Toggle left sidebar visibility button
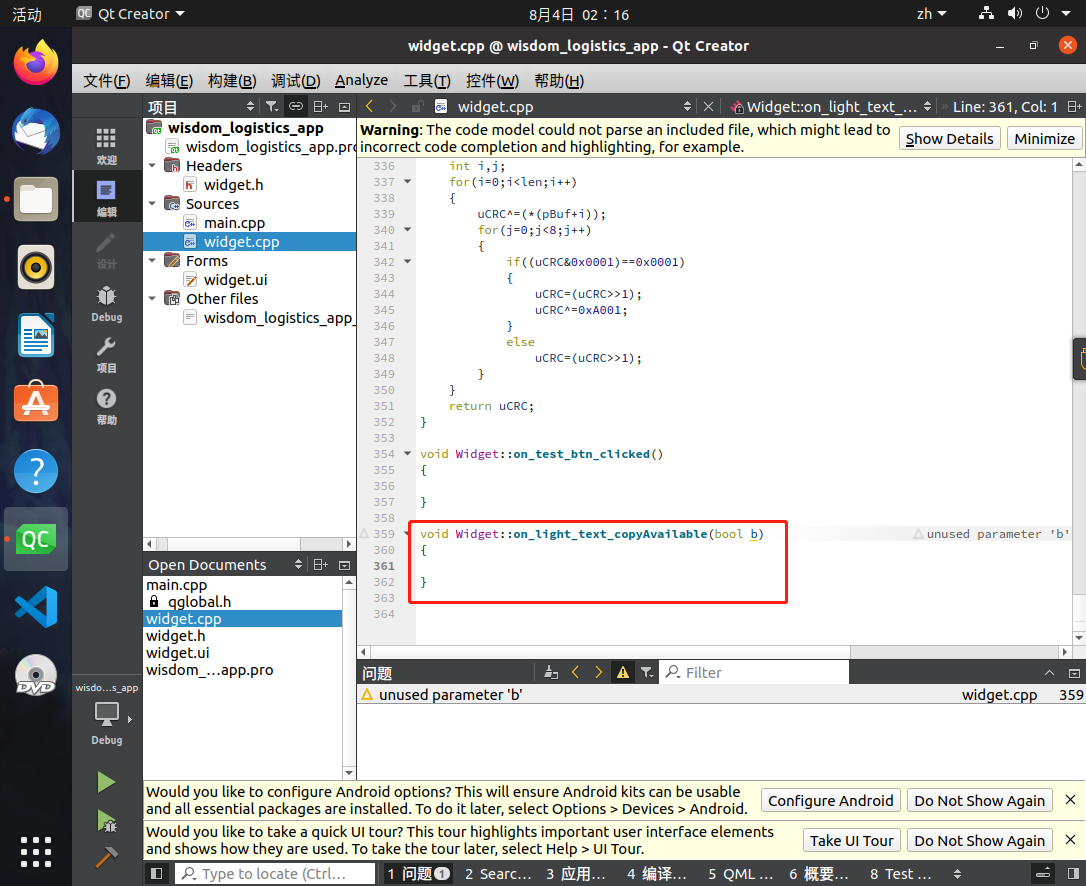 coord(157,874)
